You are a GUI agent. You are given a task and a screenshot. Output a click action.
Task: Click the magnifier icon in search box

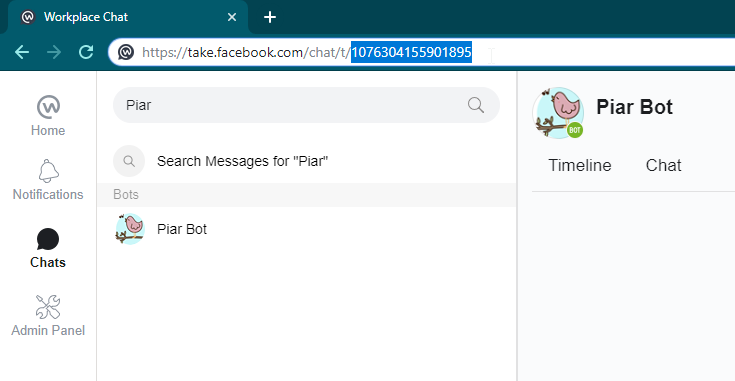pos(475,105)
